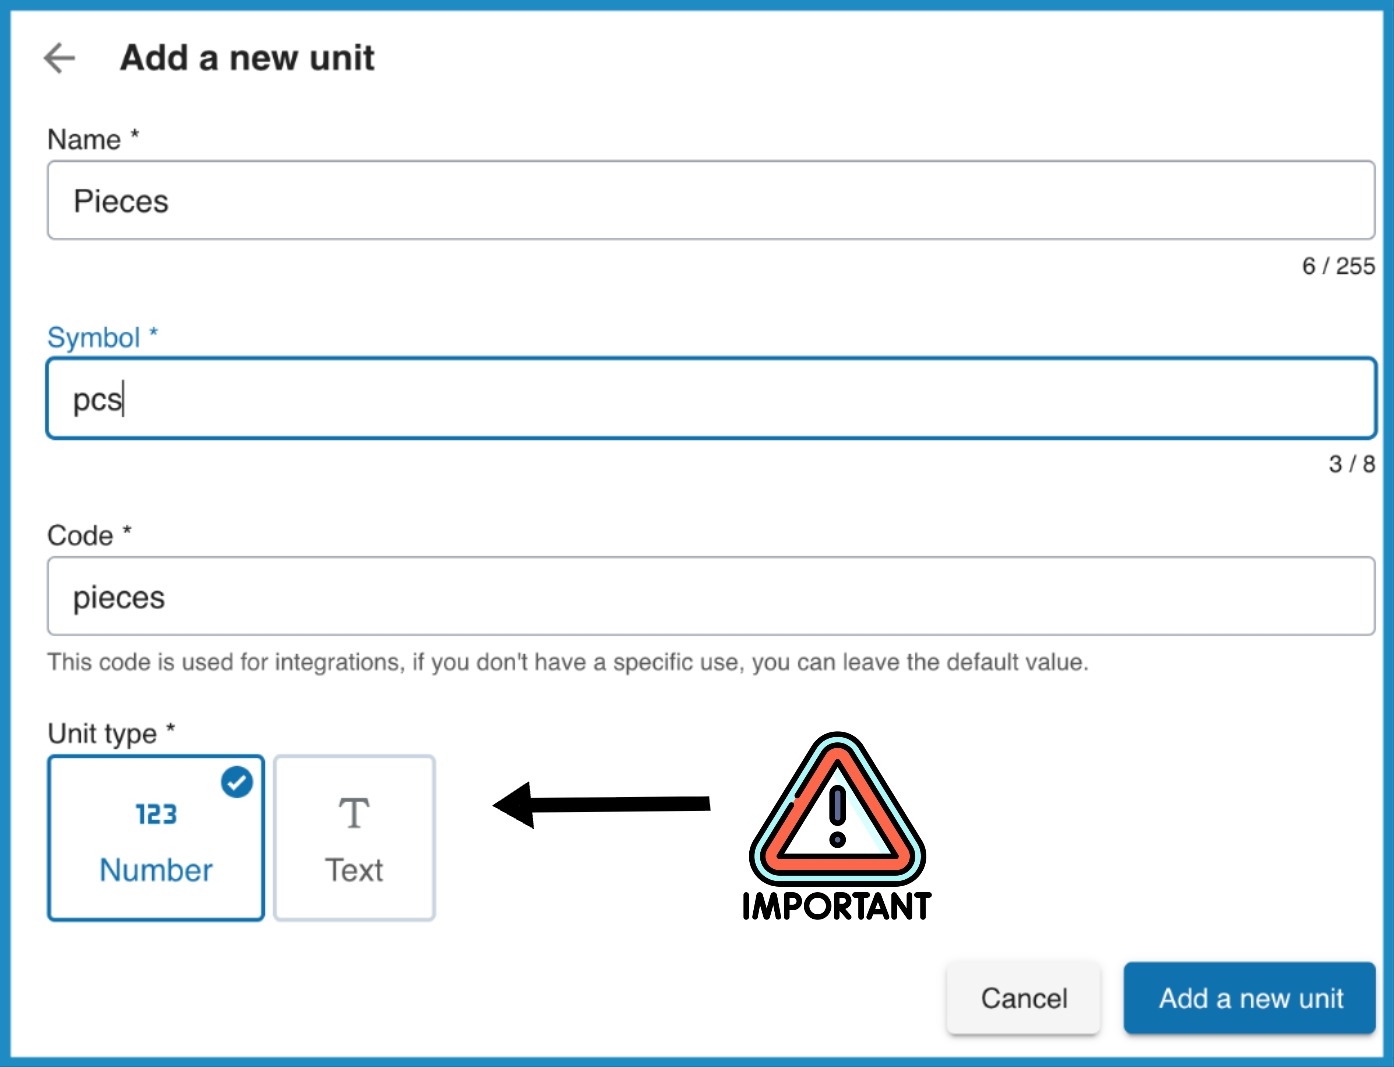Click the T icon on Text card
Image resolution: width=1394 pixels, height=1067 pixels.
[354, 814]
